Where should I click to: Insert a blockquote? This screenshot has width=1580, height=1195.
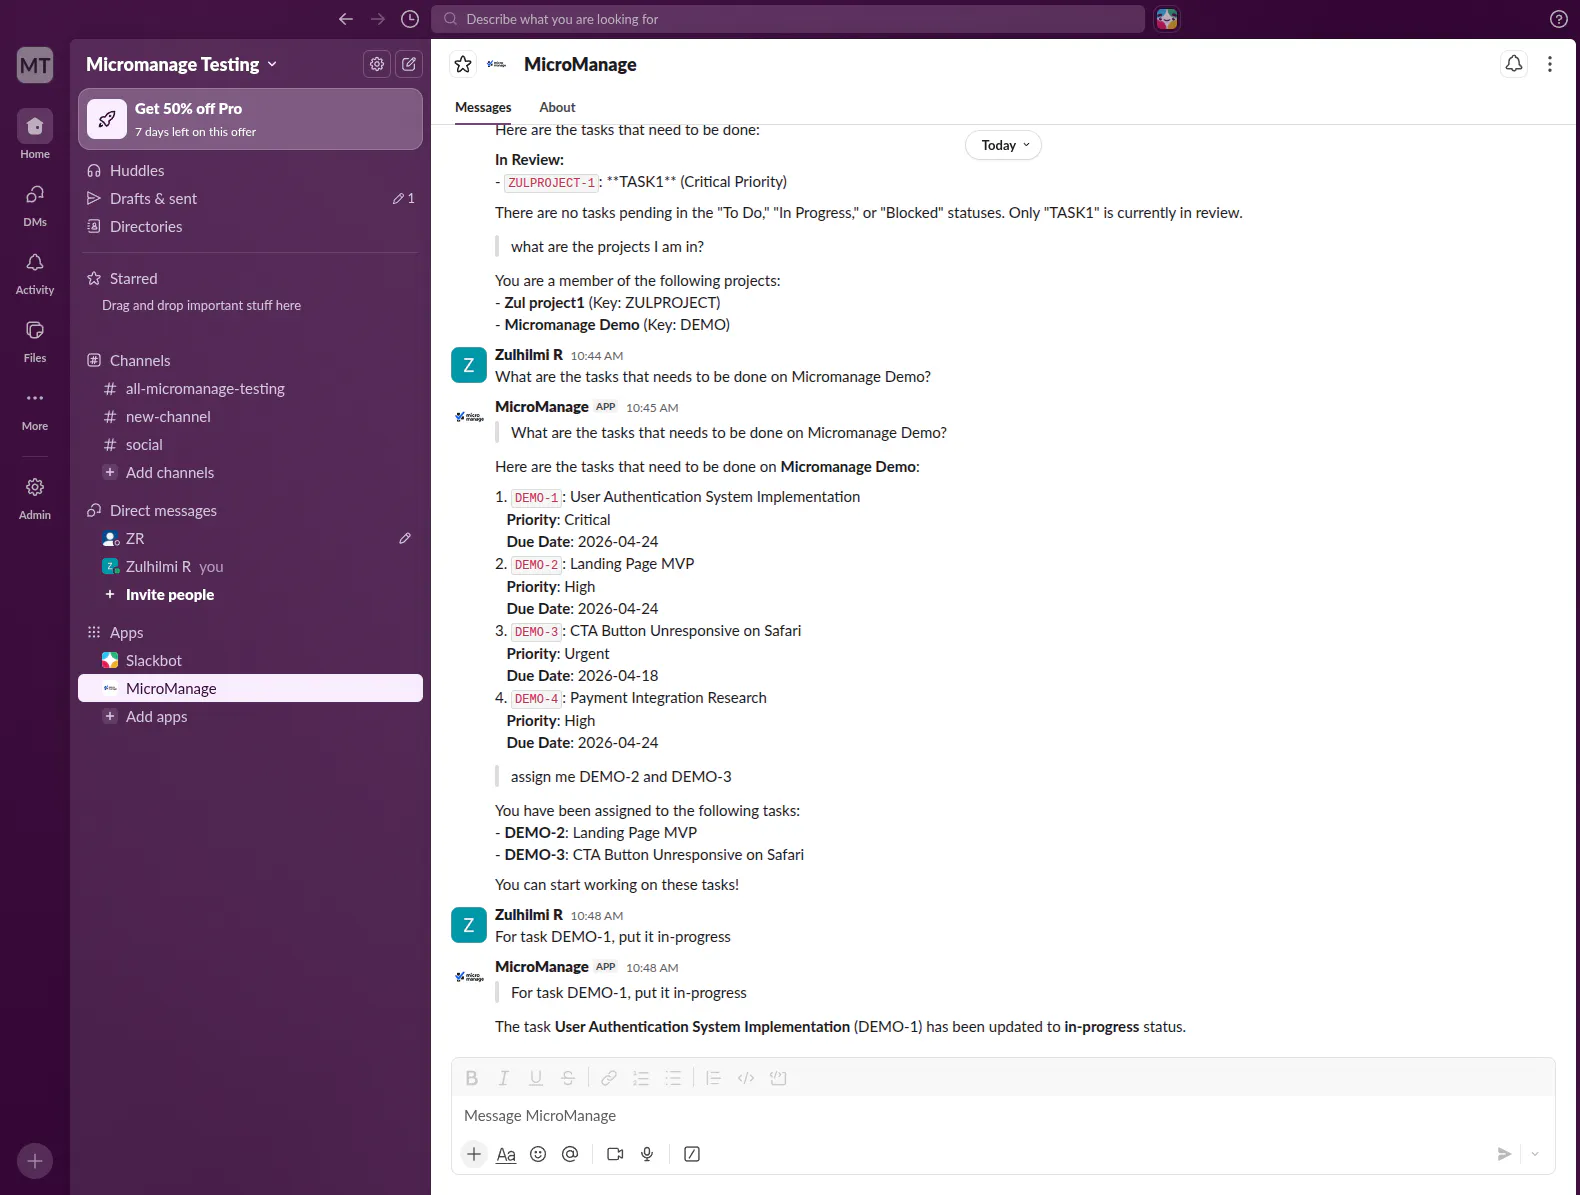[713, 1078]
